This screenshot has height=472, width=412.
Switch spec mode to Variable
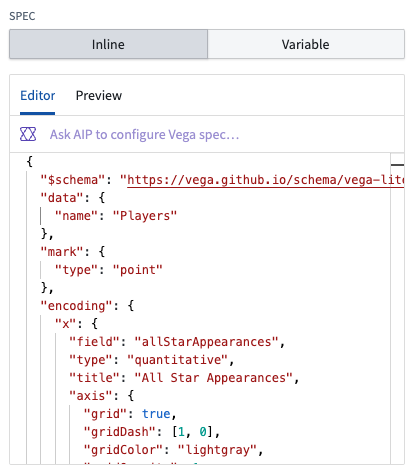pyautogui.click(x=306, y=44)
